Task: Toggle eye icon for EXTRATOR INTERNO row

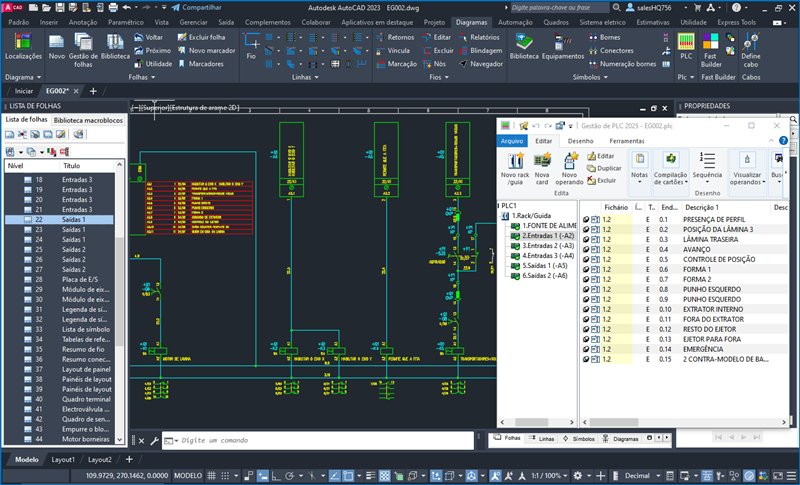Action: (x=586, y=309)
